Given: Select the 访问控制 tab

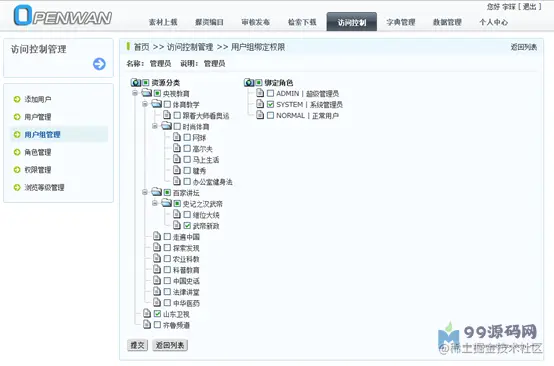Looking at the screenshot, I should click(x=352, y=22).
